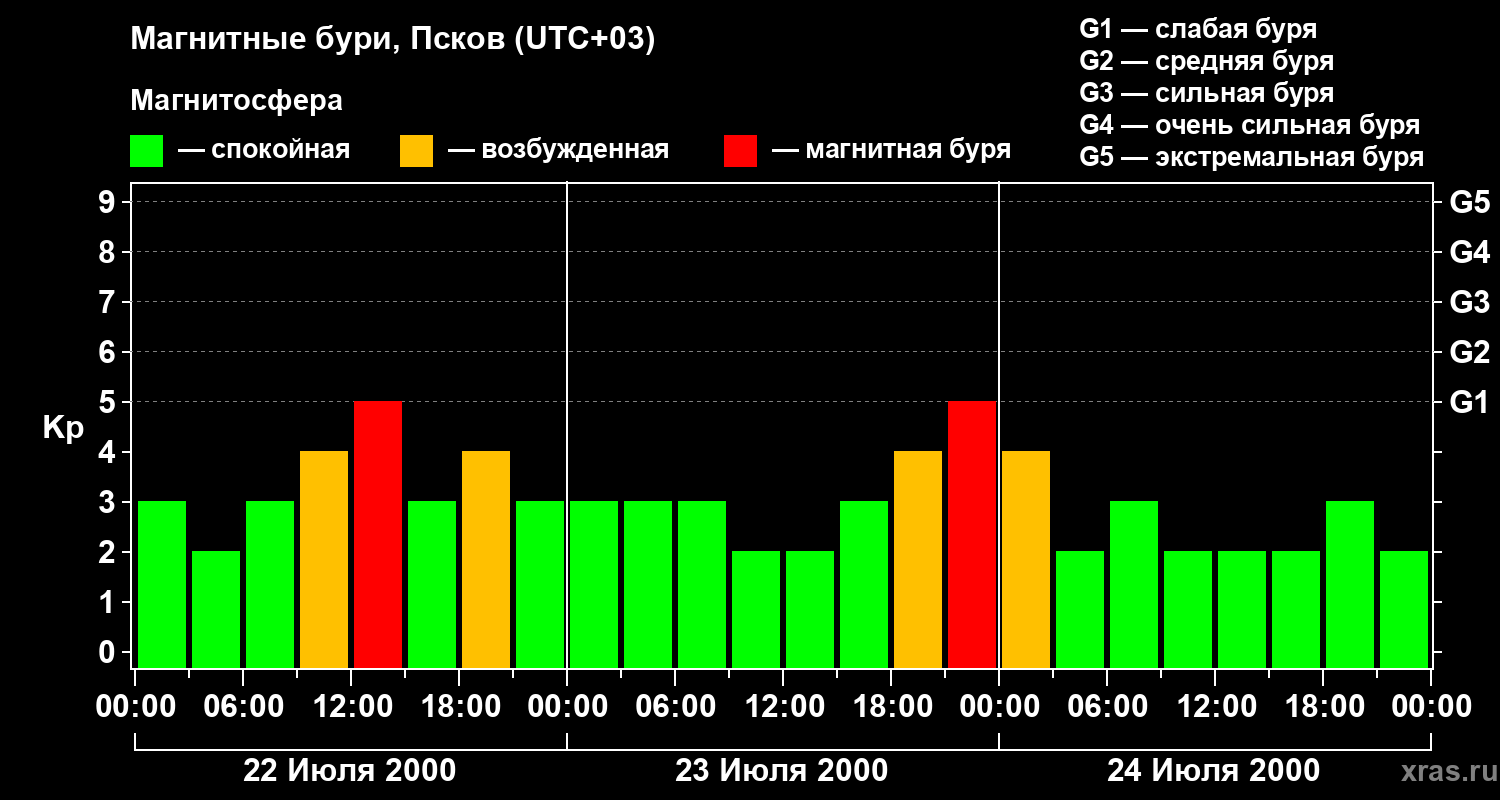The width and height of the screenshot is (1500, 800).
Task: Click the first green bar of 22 July
Action: click(162, 584)
